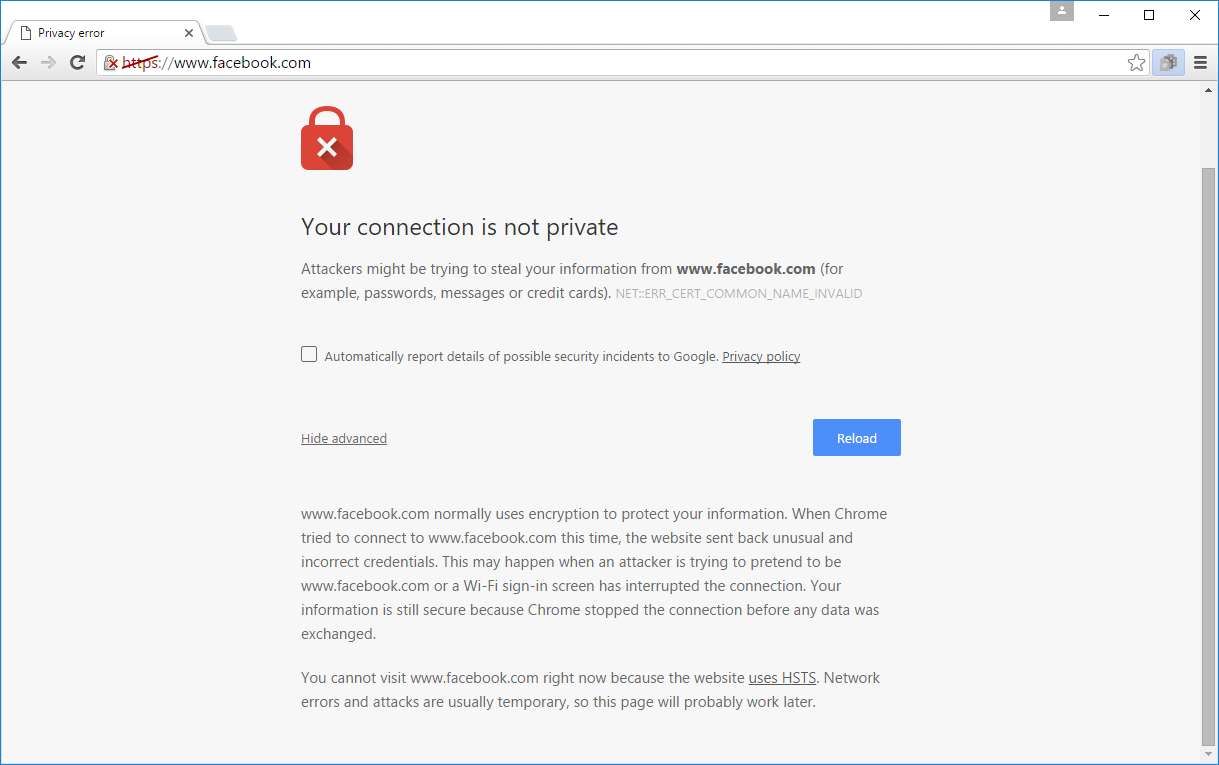Close the Privacy error tab
This screenshot has height=765, width=1219.
tap(189, 33)
